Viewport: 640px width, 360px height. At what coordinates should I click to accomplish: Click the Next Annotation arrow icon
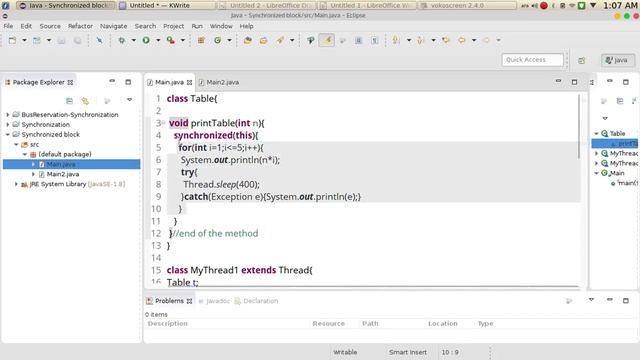point(396,40)
